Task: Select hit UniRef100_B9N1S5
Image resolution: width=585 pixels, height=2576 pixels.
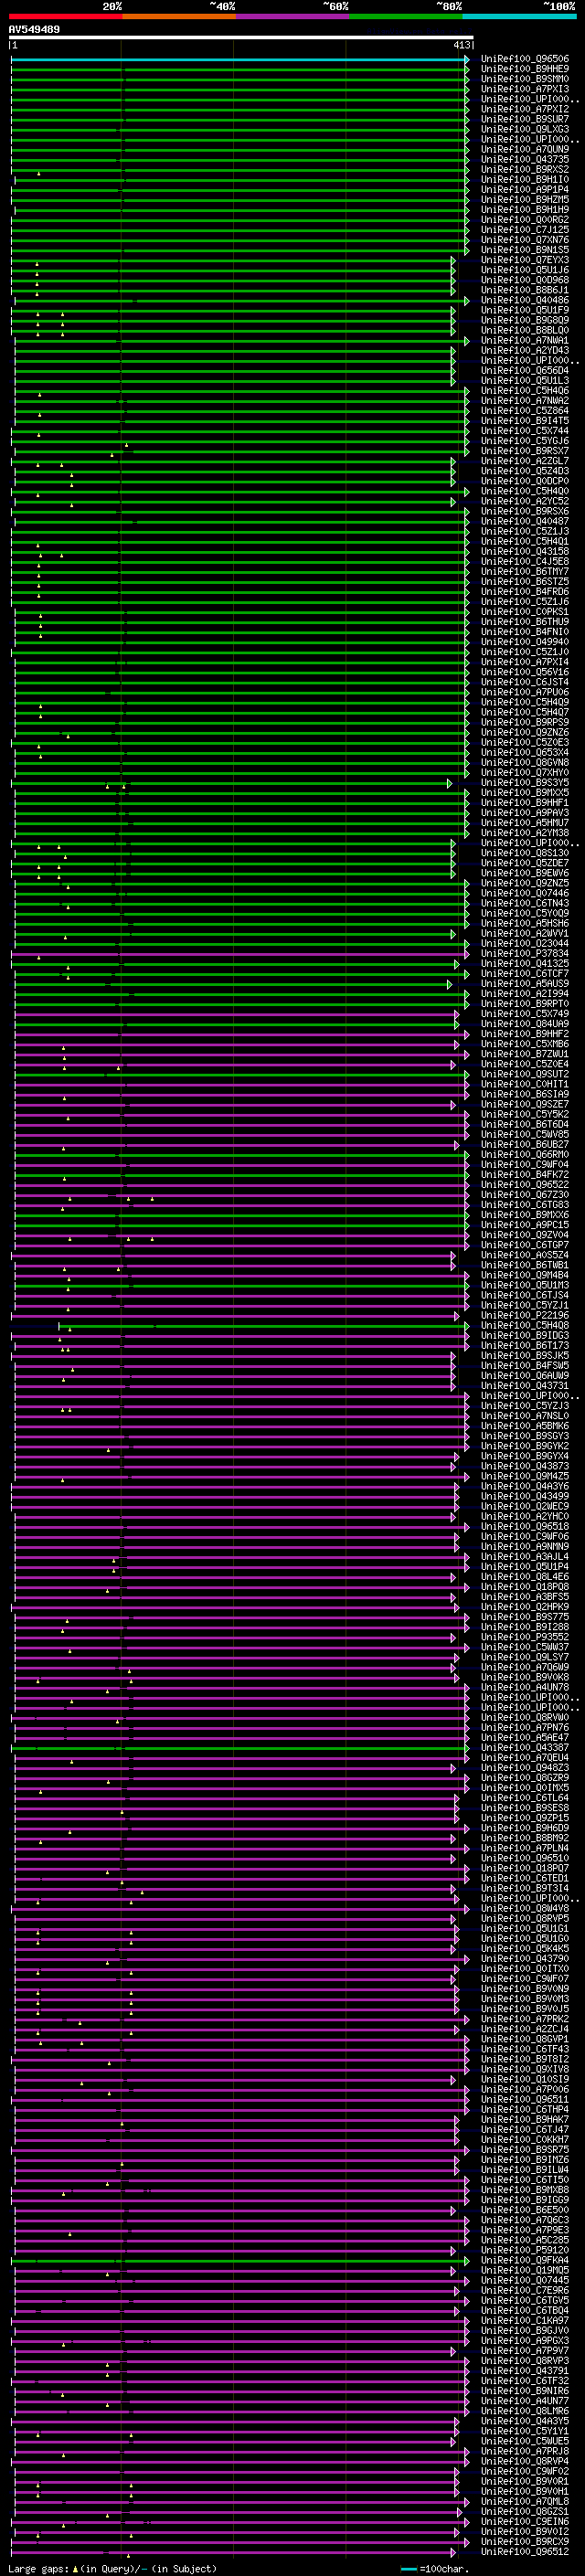Action: (x=525, y=250)
